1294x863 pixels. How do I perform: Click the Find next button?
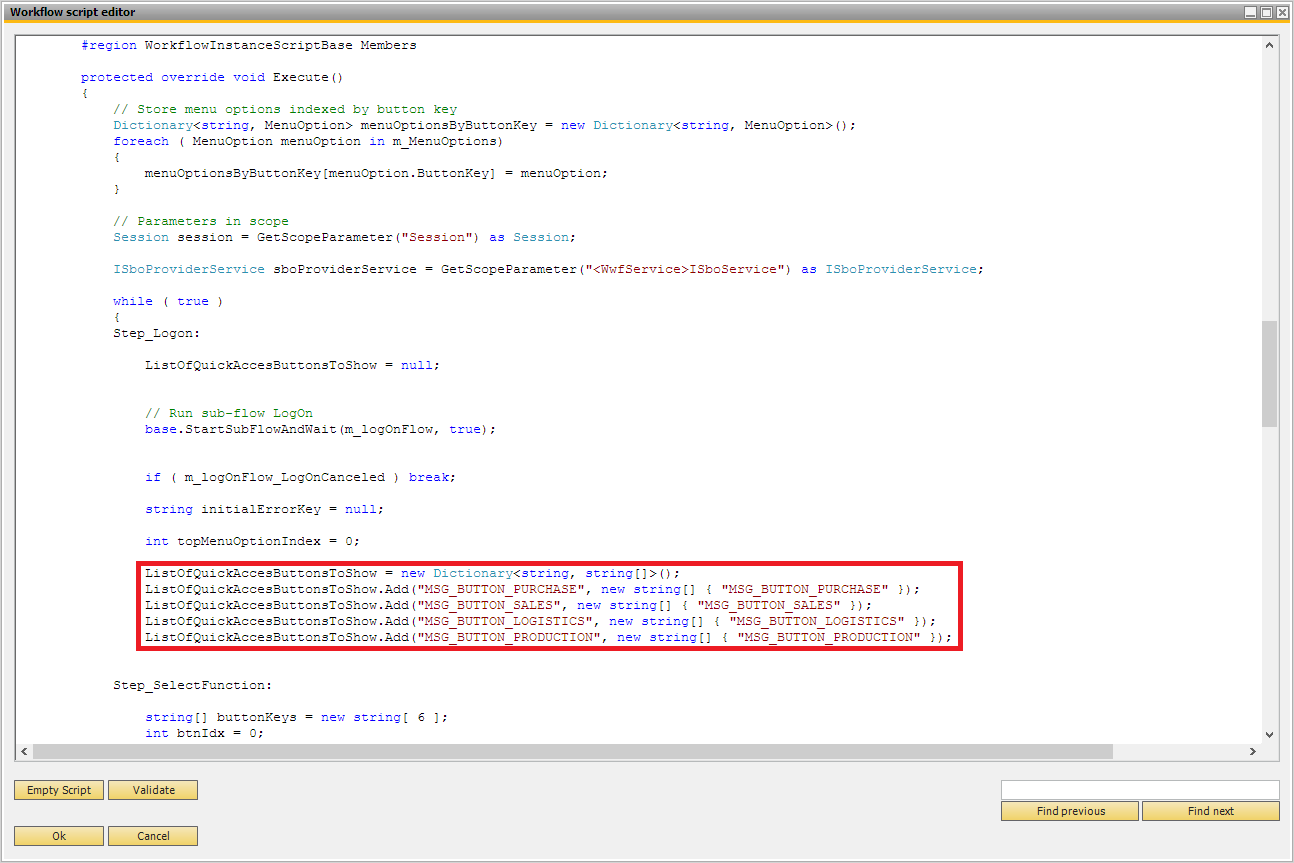coord(1211,811)
